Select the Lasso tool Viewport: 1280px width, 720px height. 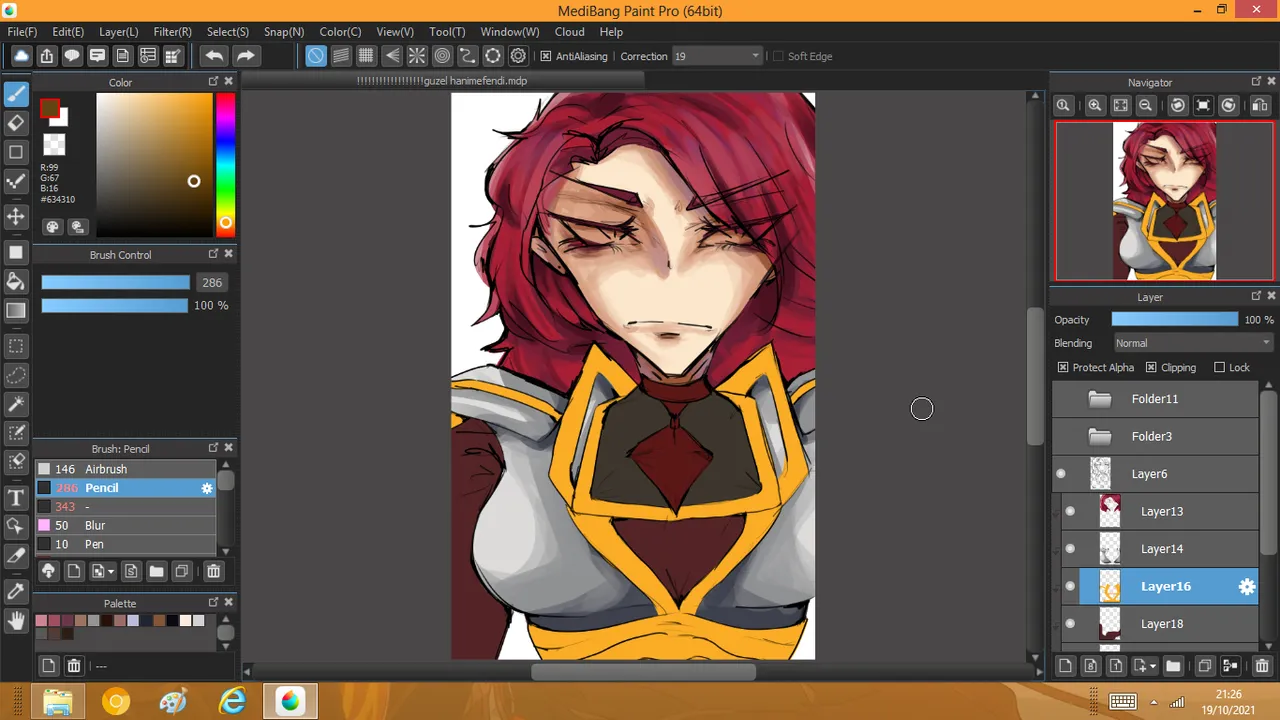(16, 376)
